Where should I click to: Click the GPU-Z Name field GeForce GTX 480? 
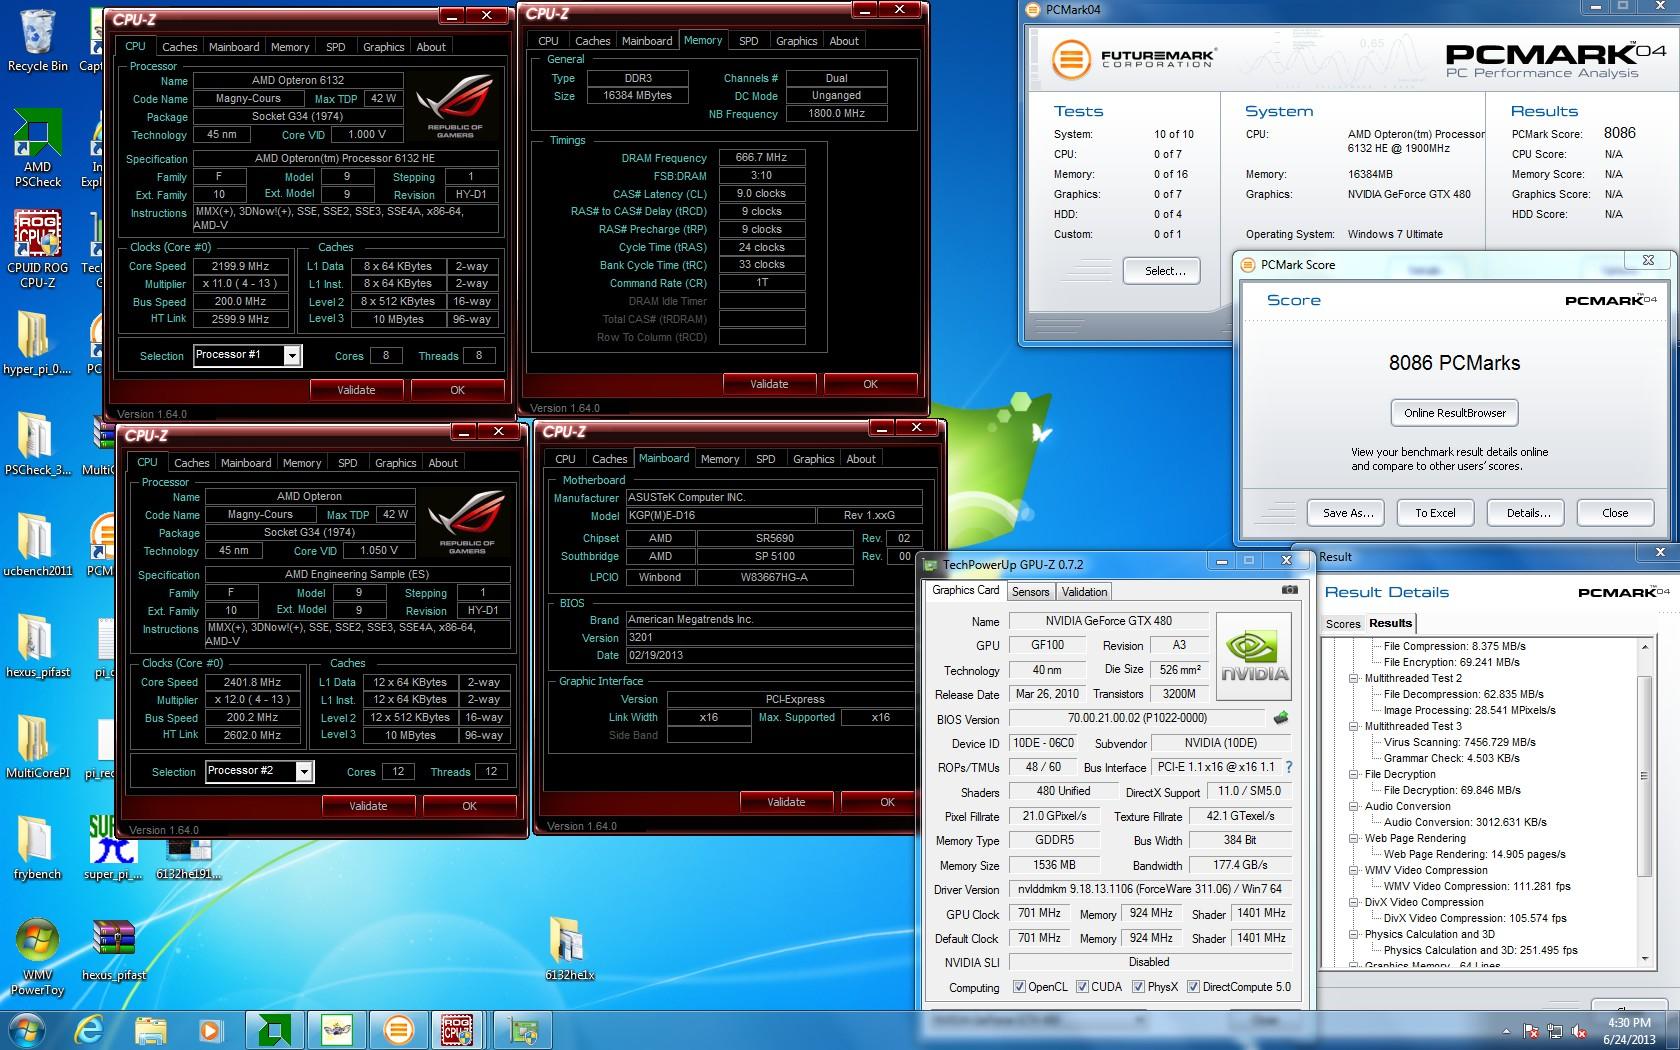[x=1108, y=621]
